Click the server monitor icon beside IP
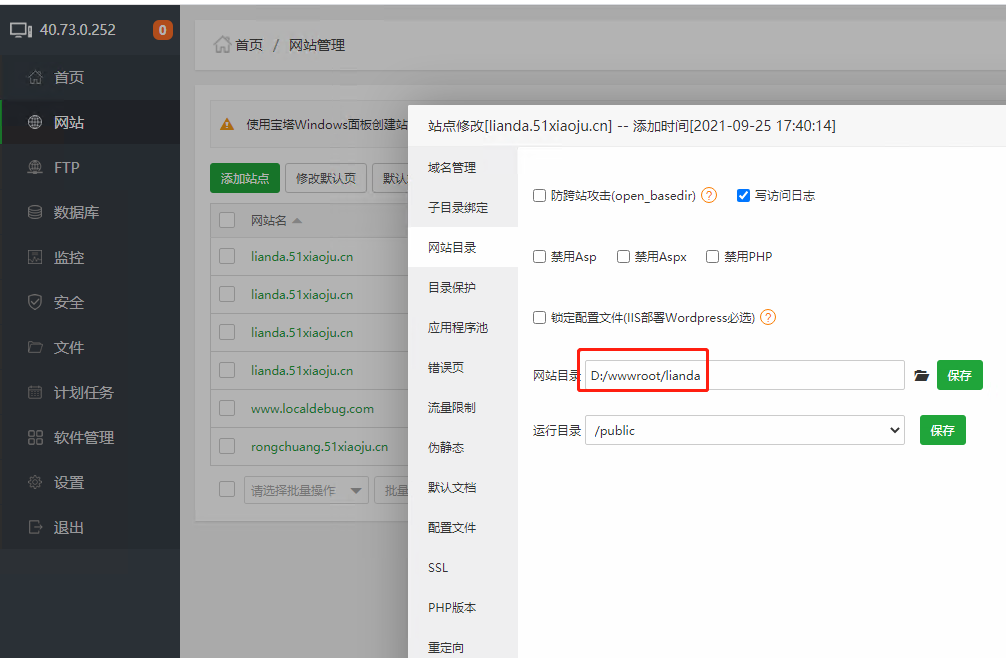The image size is (1006, 658). pyautogui.click(x=21, y=30)
